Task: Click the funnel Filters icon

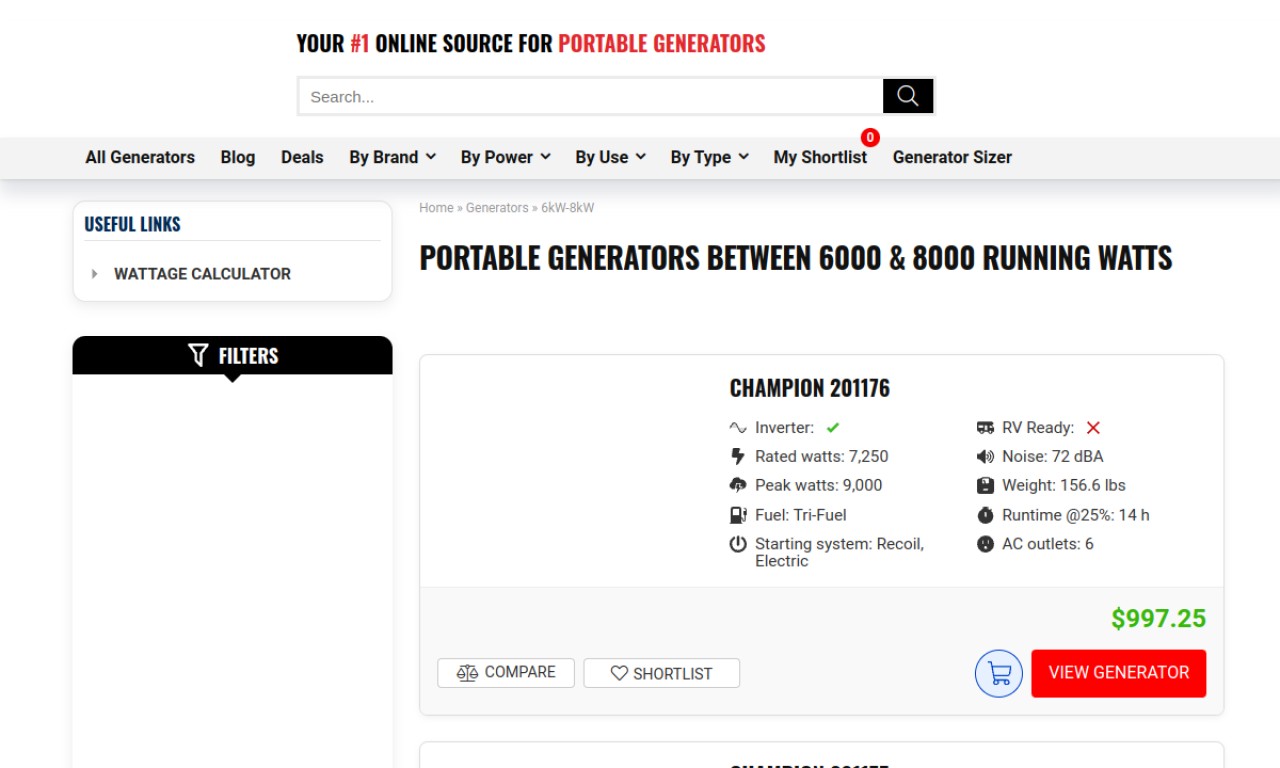Action: 198,355
